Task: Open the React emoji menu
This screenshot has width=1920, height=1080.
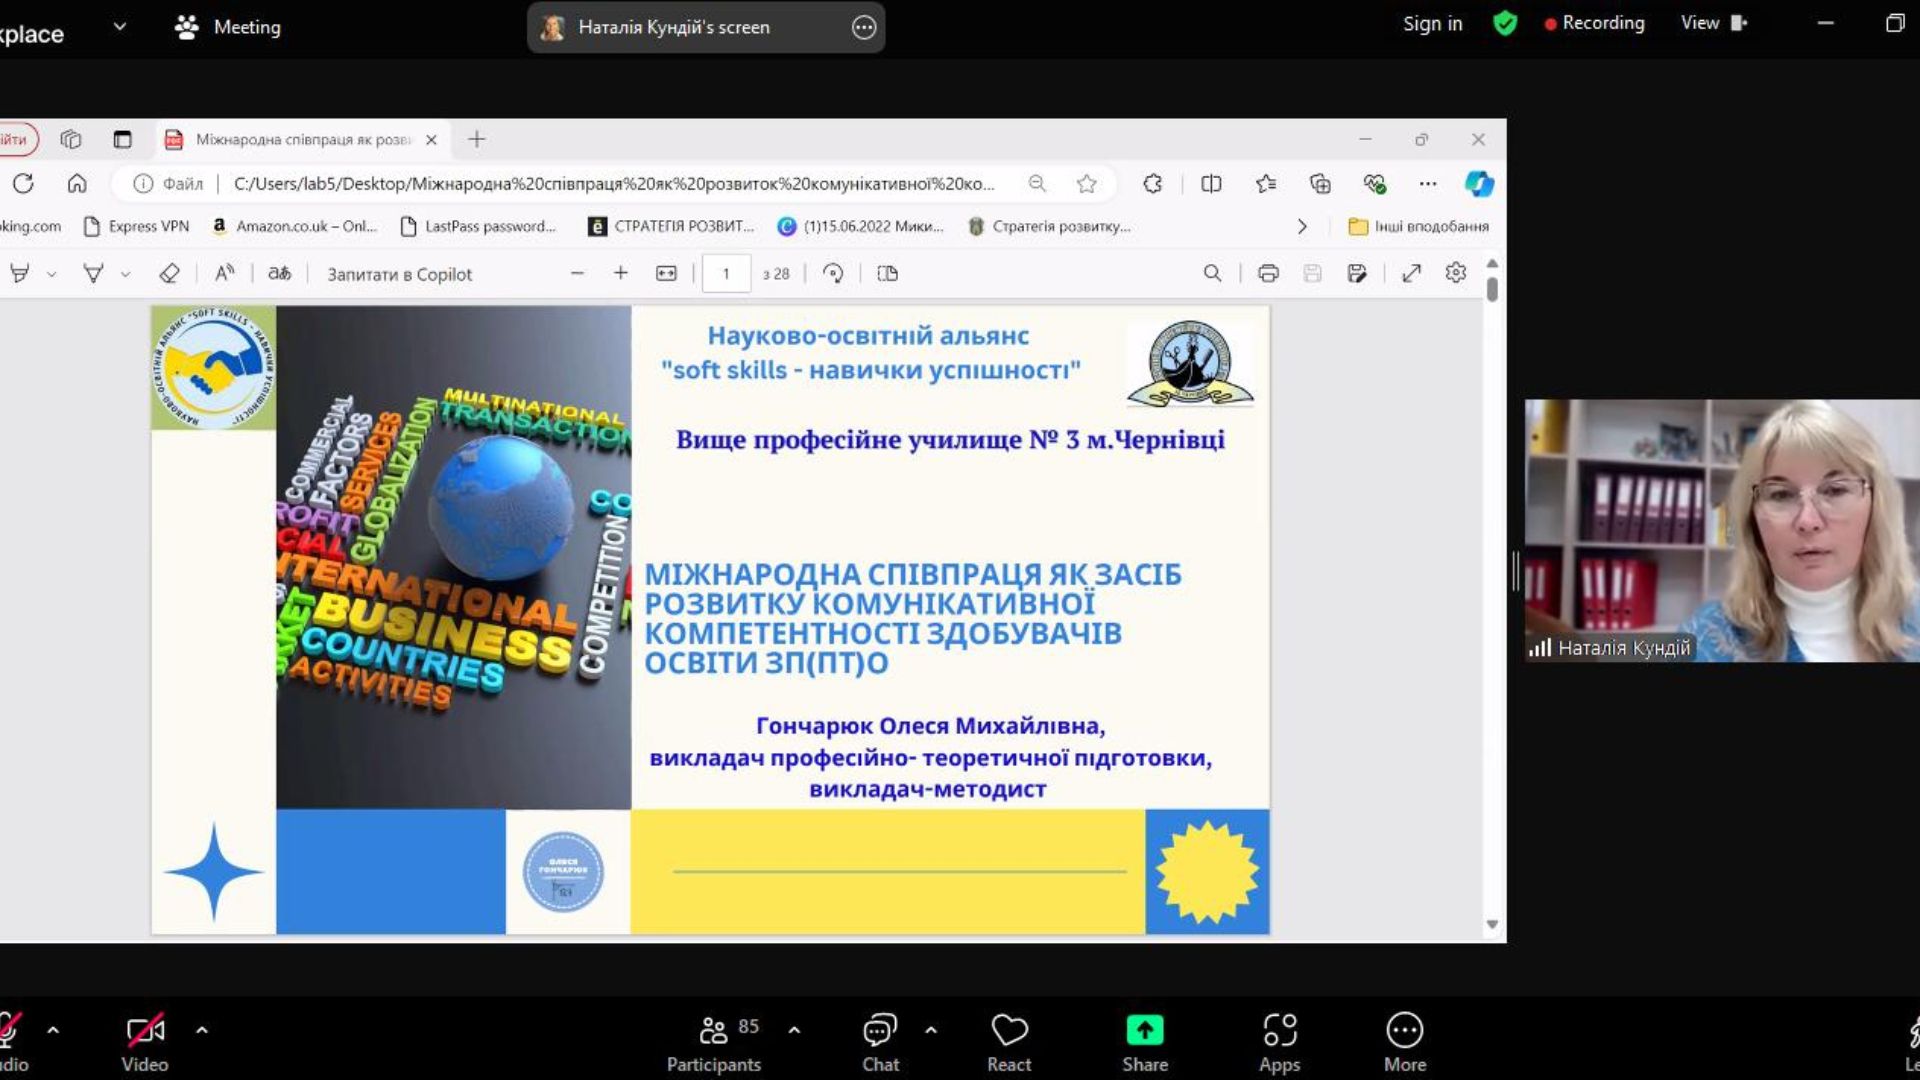Action: (x=1009, y=1042)
